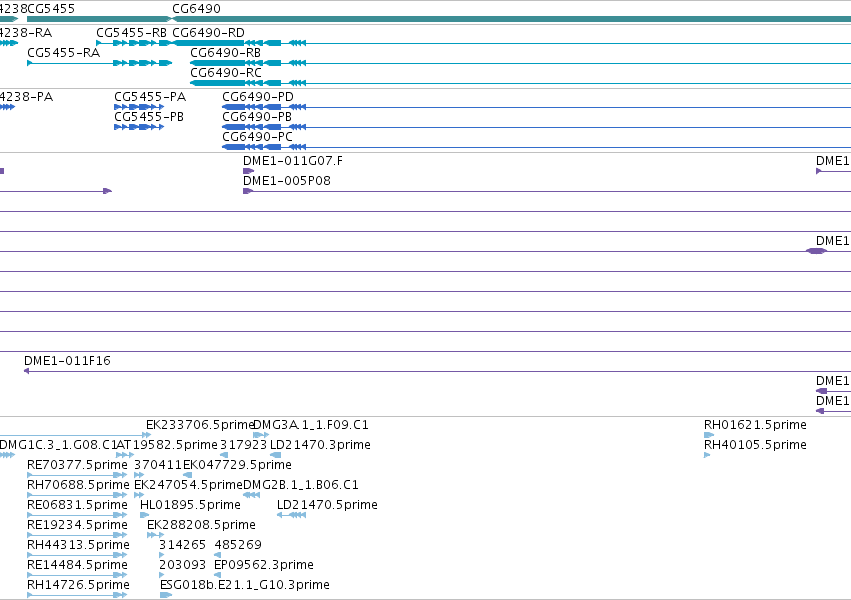
Task: Select EST RE70377.5prime
Action: click(x=77, y=475)
